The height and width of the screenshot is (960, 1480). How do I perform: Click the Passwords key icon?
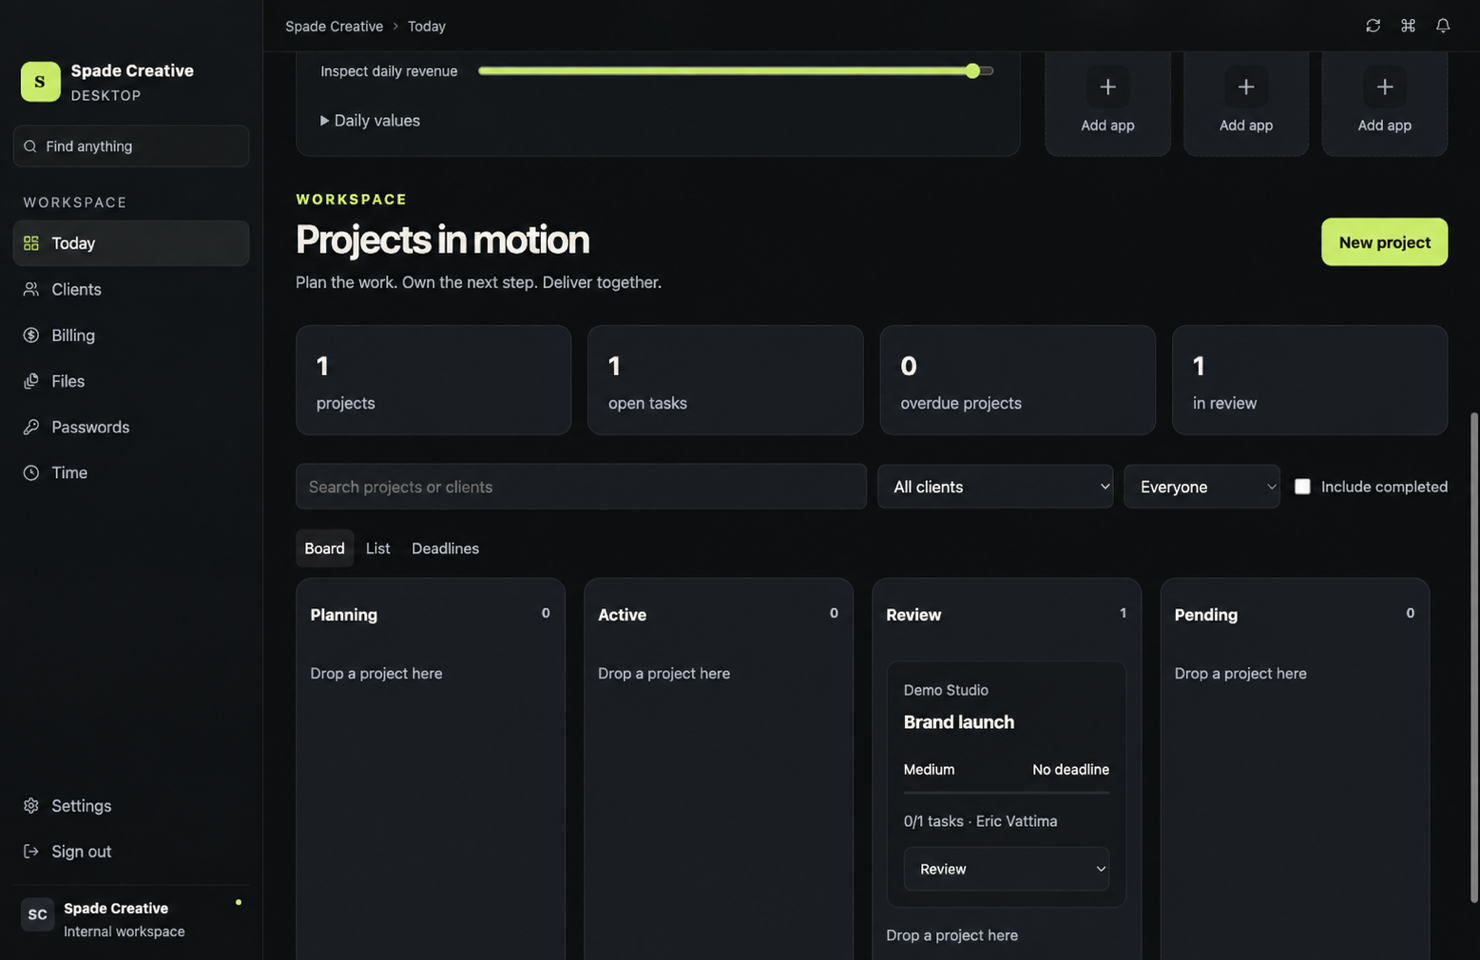[31, 427]
